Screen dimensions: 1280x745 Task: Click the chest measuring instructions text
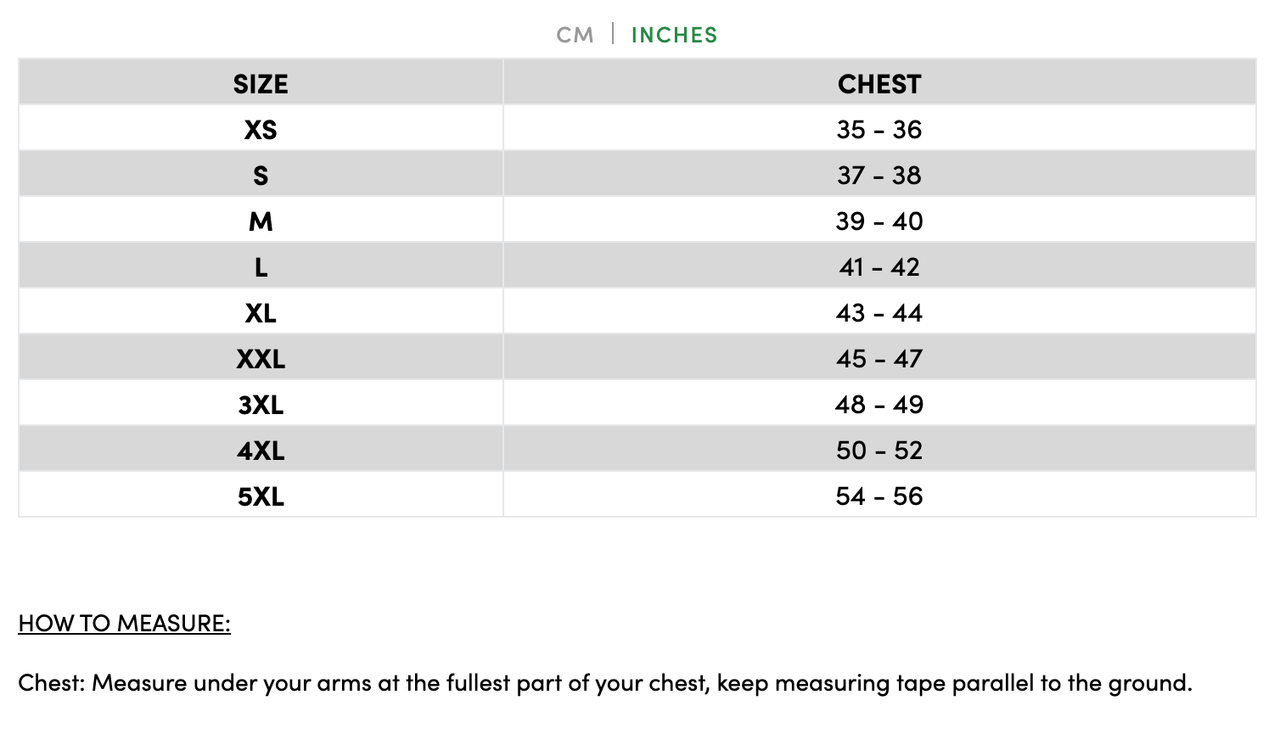pyautogui.click(x=605, y=684)
